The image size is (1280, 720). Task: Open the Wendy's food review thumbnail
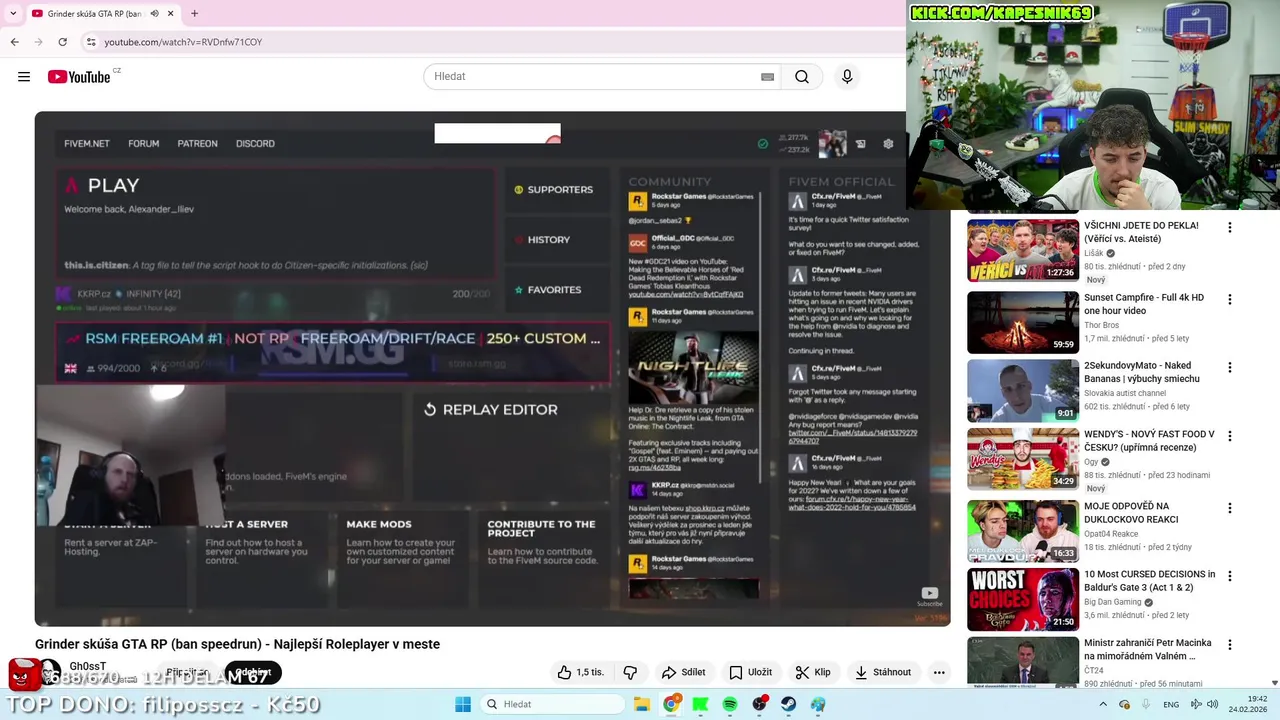[x=1023, y=459]
